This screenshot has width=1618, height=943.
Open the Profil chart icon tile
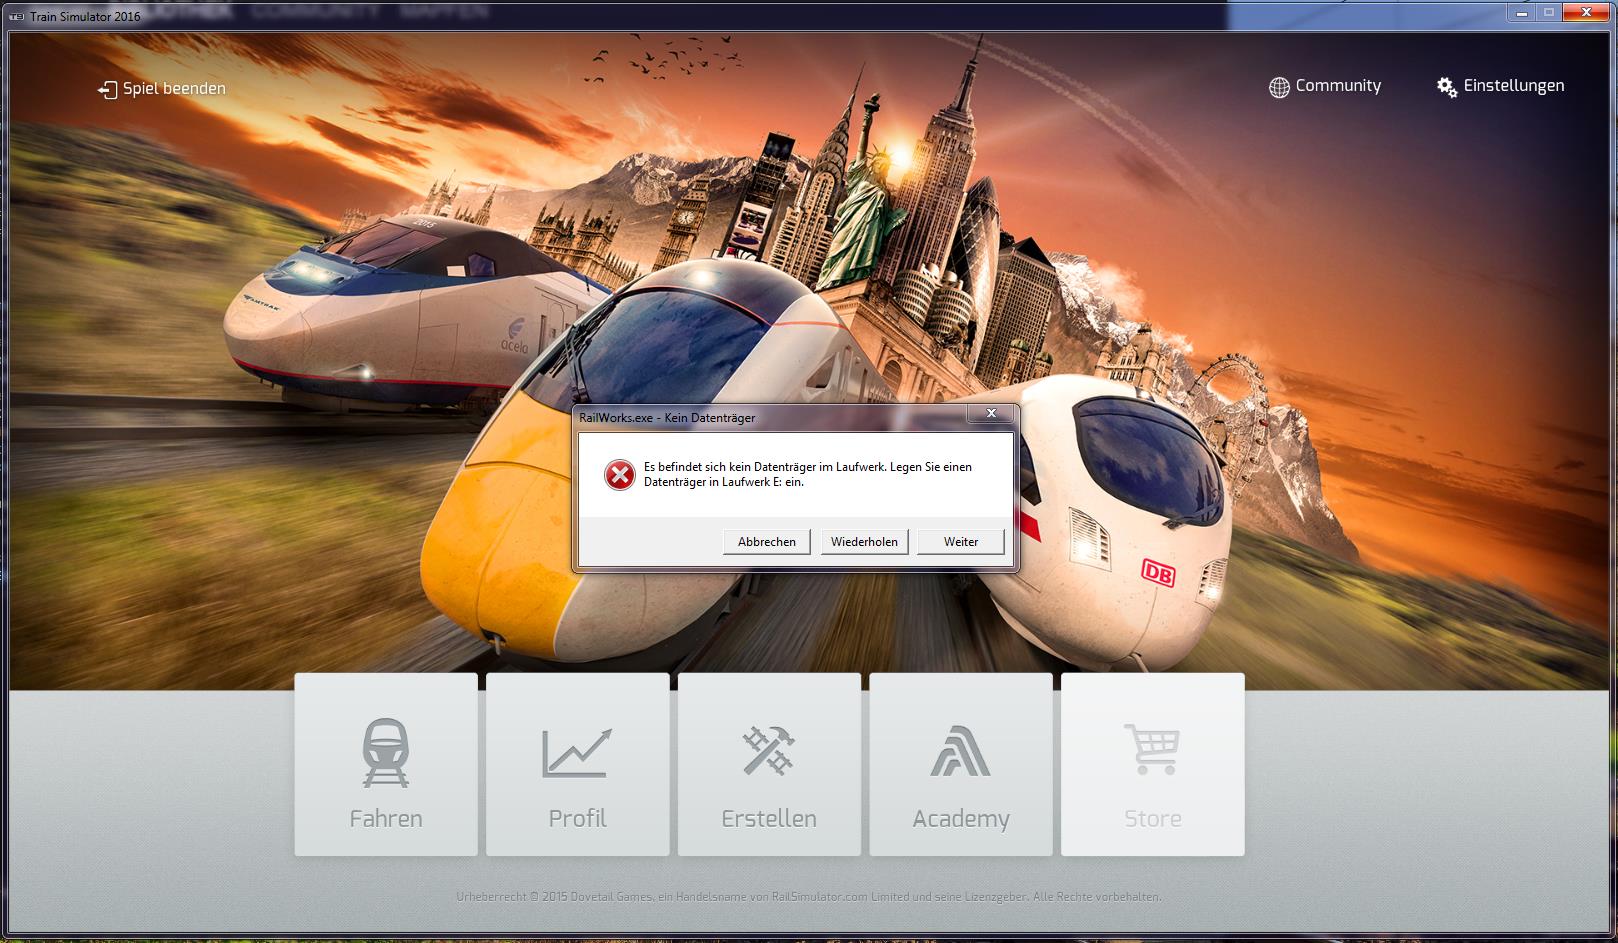coord(577,764)
